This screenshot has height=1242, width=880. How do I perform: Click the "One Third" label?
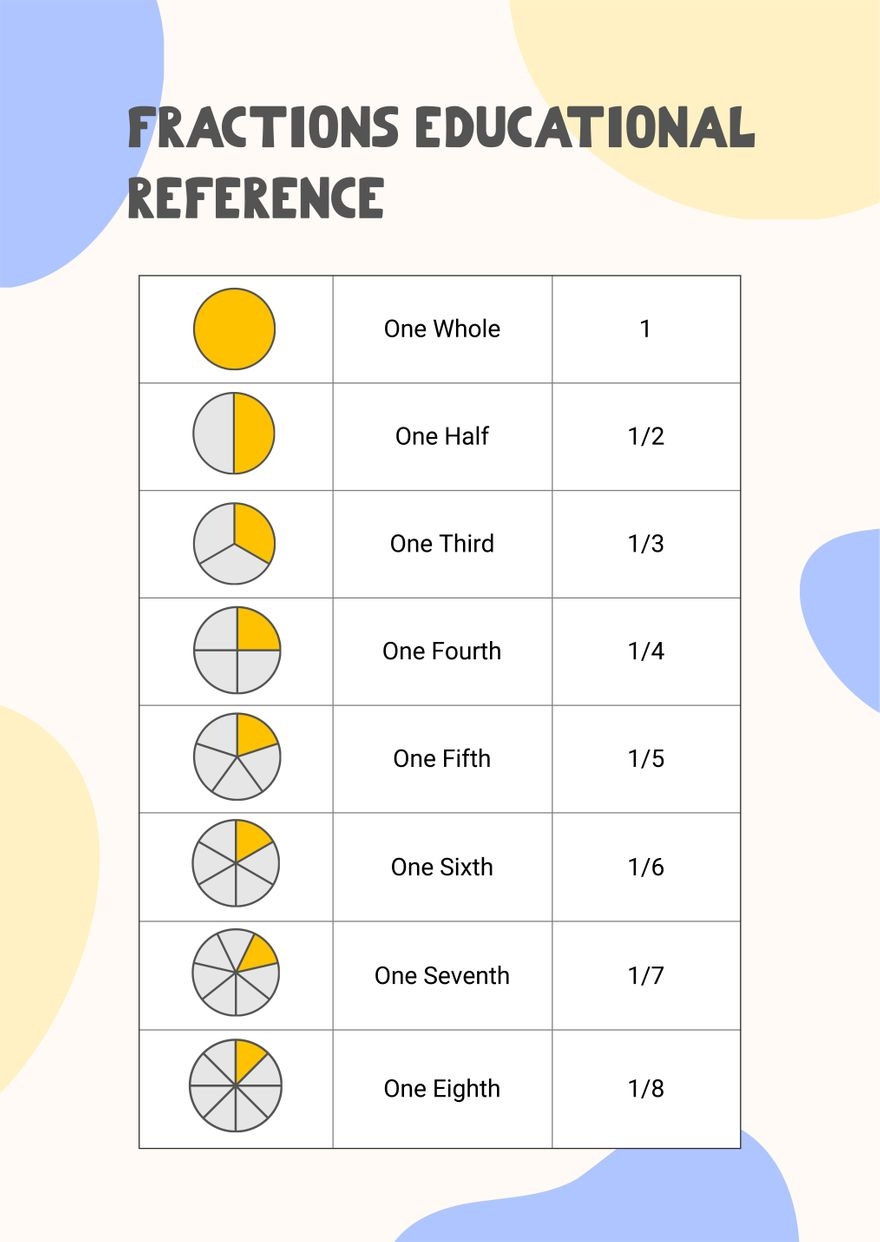(x=442, y=544)
